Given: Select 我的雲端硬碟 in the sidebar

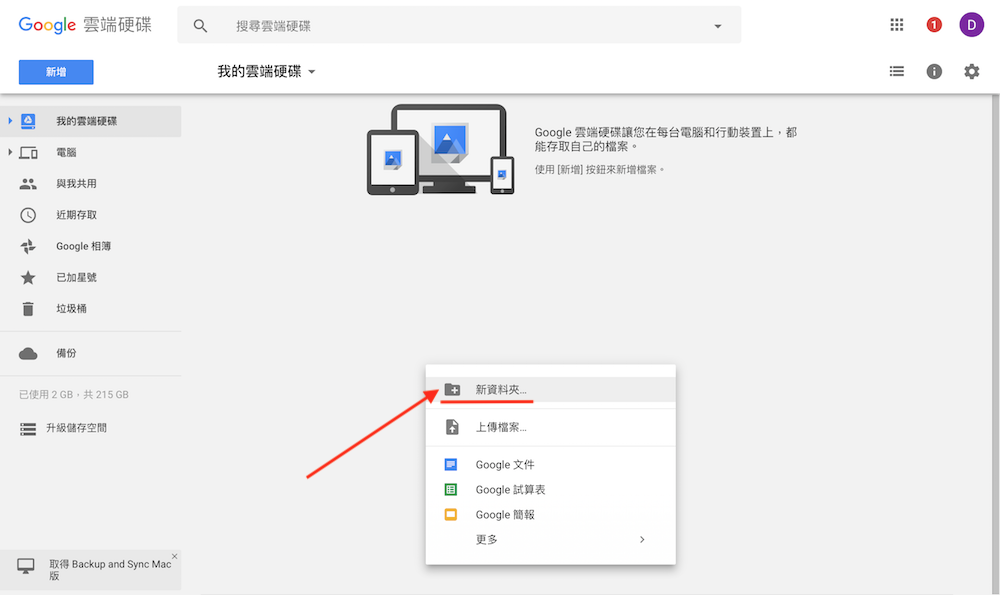Looking at the screenshot, I should [91, 121].
